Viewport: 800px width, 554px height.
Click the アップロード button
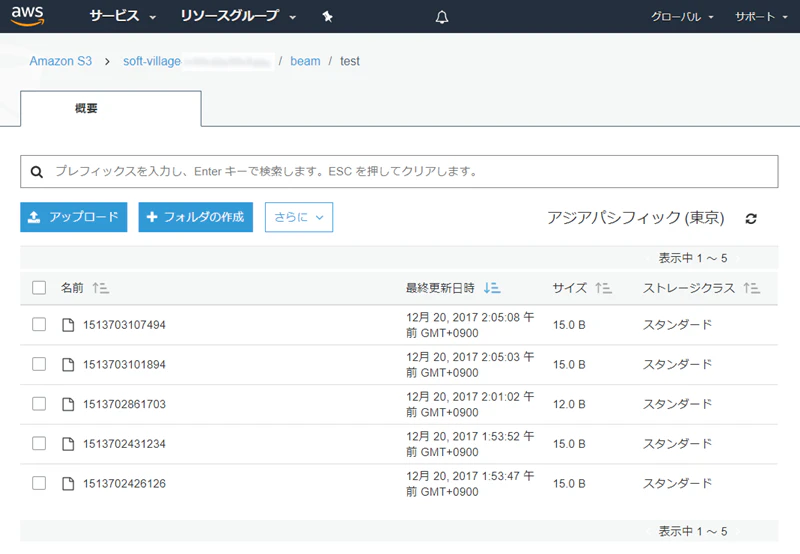tap(73, 217)
